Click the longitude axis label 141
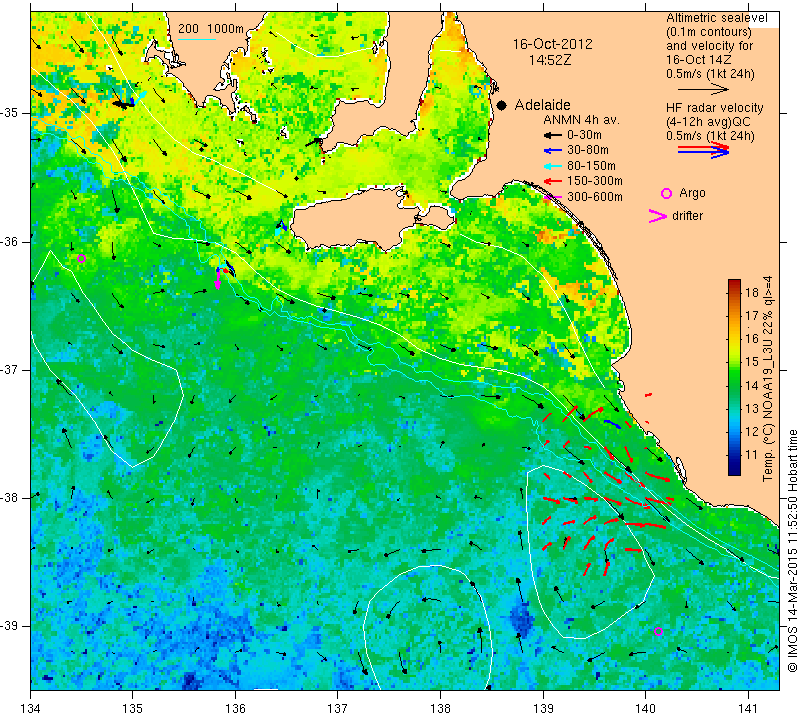Image resolution: width=800 pixels, height=720 pixels. [x=748, y=709]
